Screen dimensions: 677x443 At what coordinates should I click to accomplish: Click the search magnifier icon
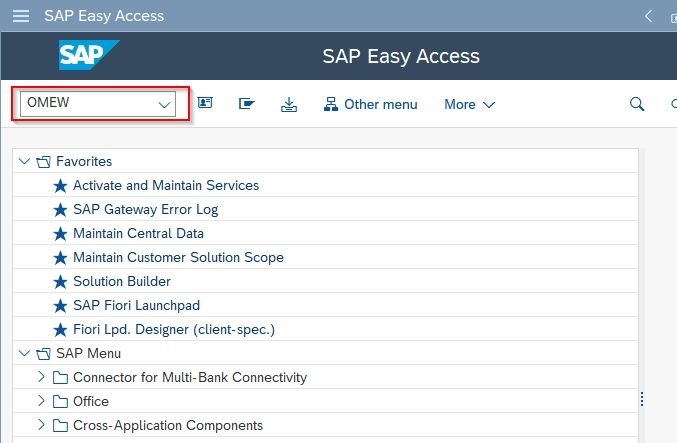tap(637, 104)
